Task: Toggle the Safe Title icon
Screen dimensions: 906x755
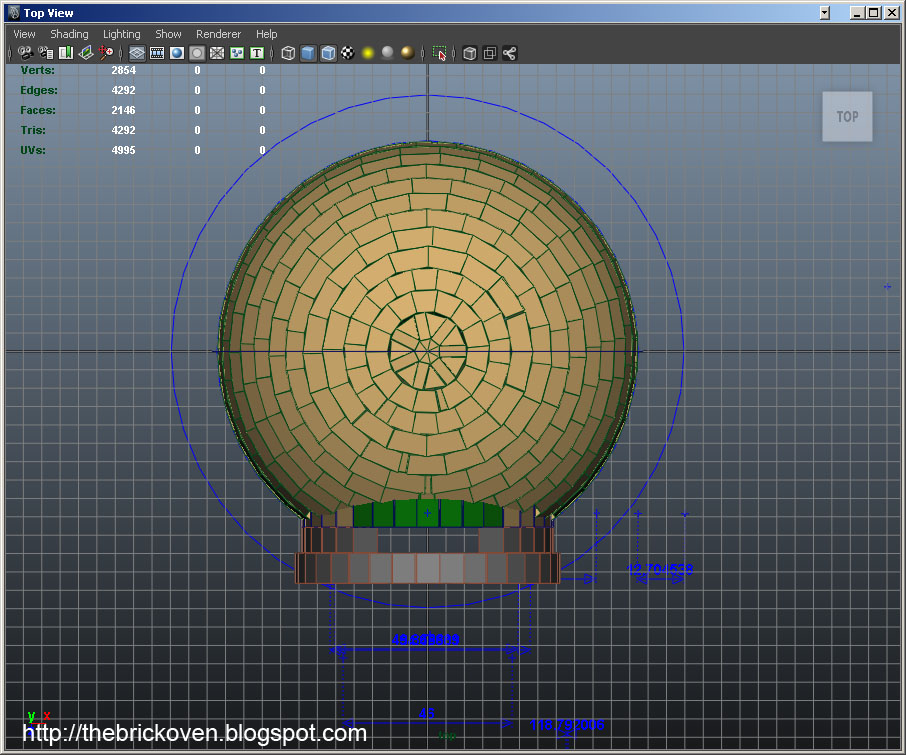Action: pyautogui.click(x=257, y=53)
